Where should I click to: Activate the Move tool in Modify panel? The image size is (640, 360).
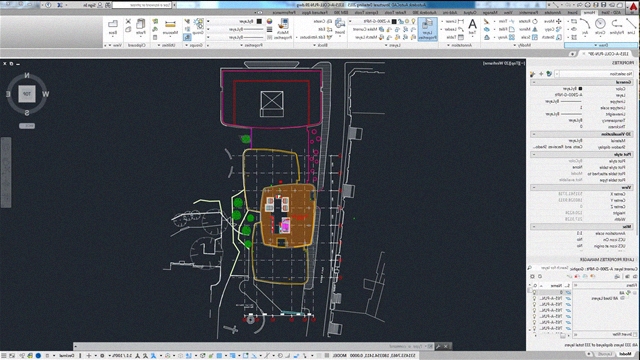click(x=553, y=21)
